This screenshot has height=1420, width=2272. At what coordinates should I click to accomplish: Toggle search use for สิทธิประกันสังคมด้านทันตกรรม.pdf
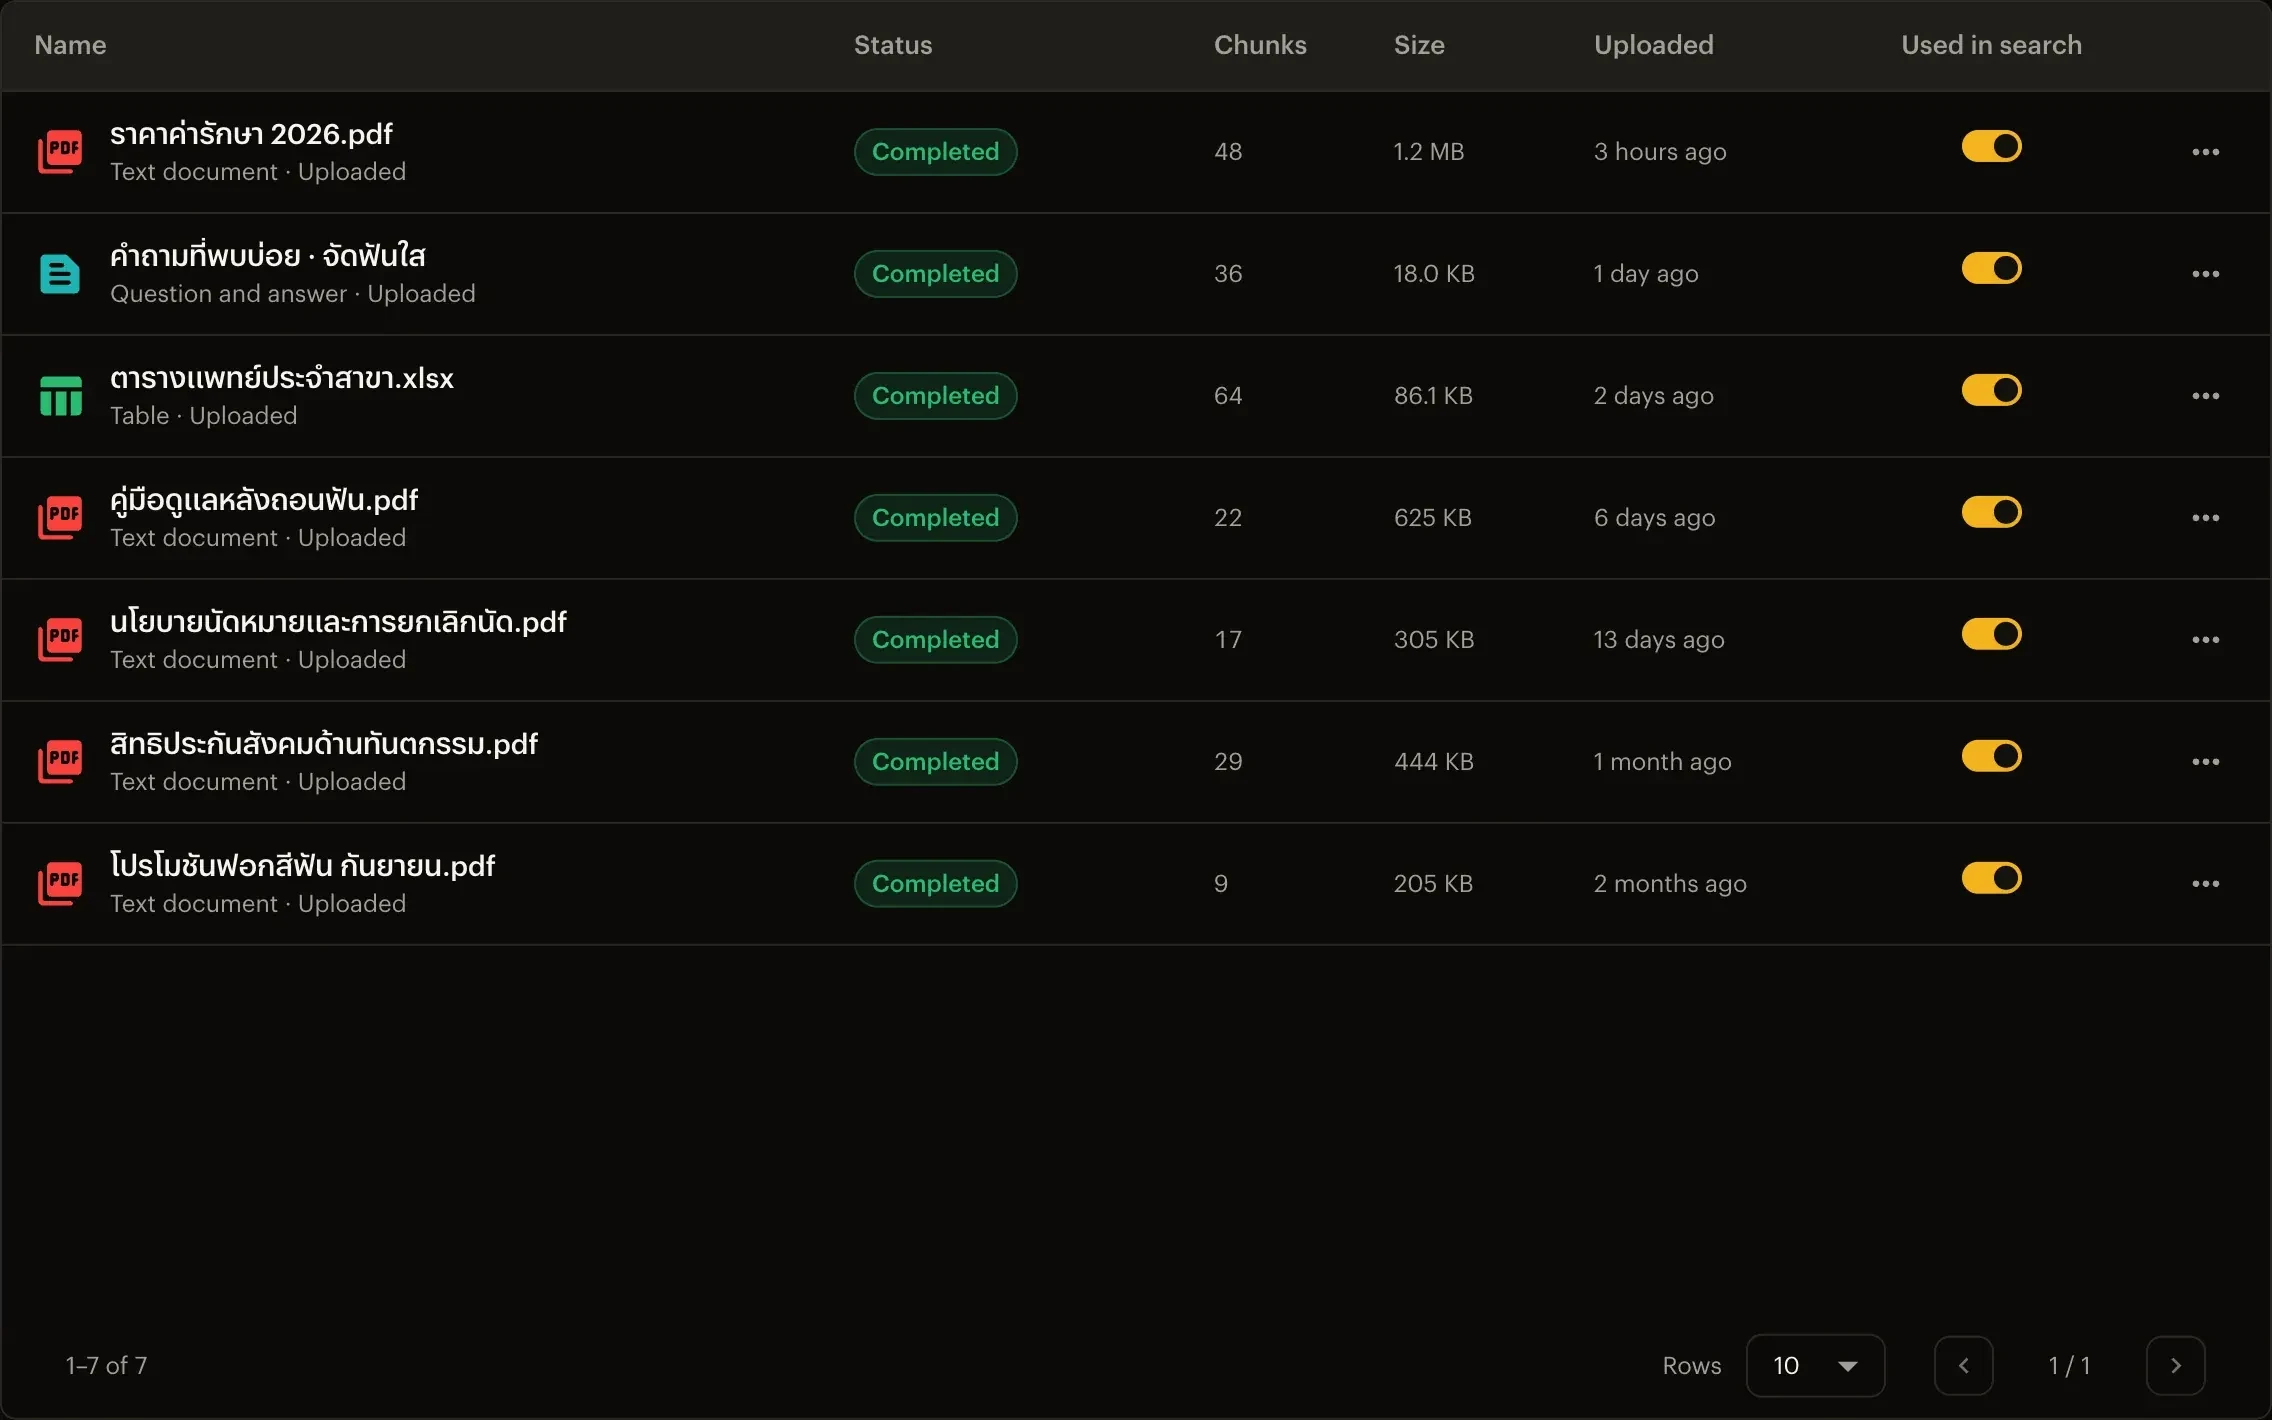pyautogui.click(x=1991, y=756)
